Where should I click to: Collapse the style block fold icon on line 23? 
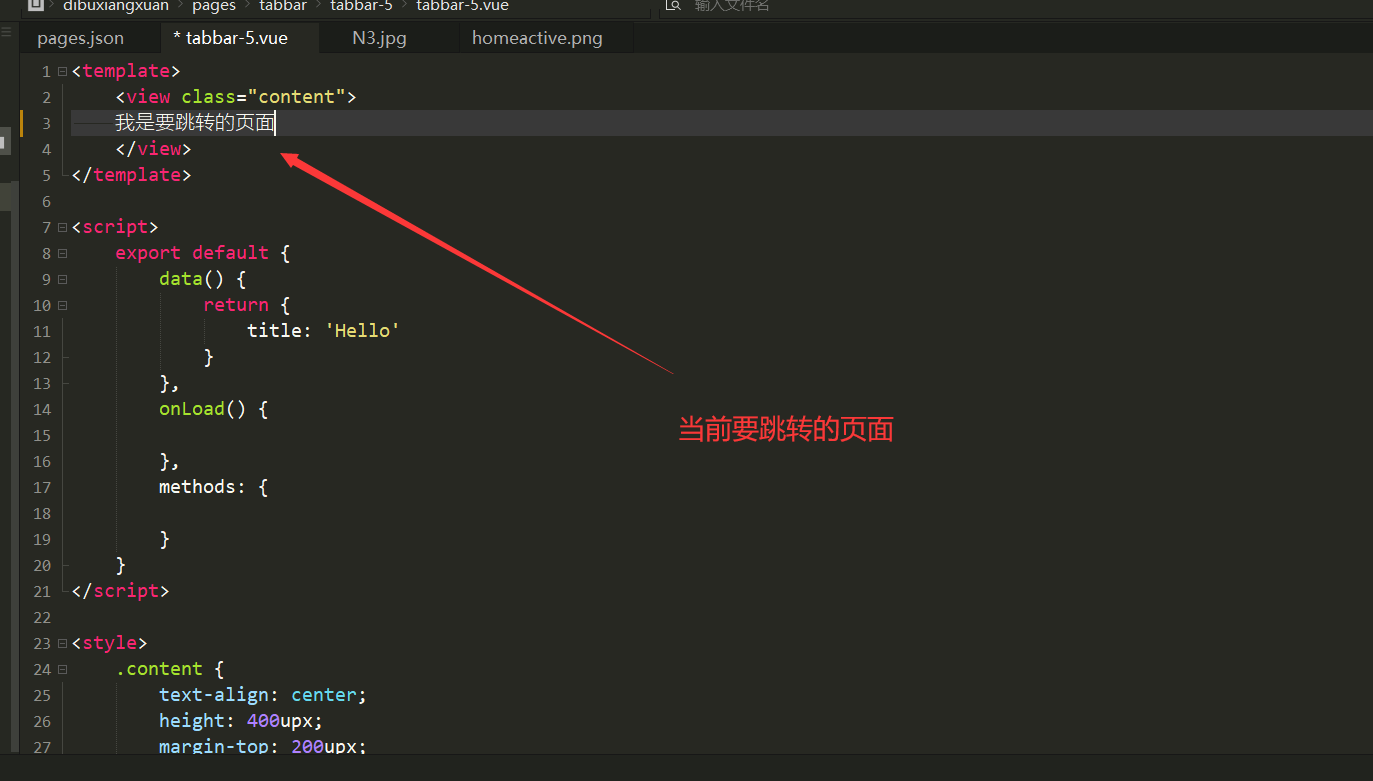point(60,642)
